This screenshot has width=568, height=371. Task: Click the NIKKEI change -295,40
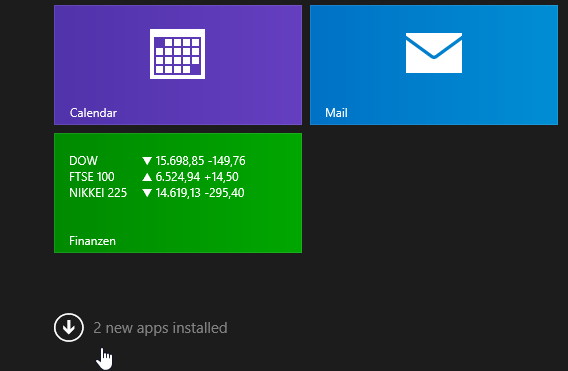coord(225,193)
